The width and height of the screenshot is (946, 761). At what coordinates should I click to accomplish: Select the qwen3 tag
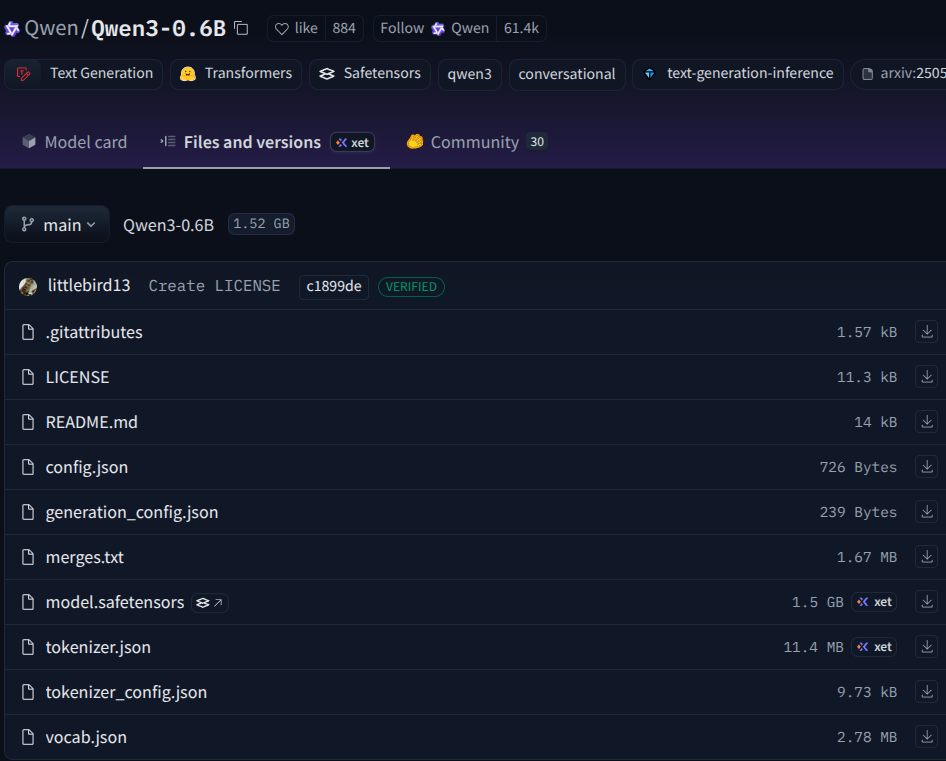(x=469, y=74)
